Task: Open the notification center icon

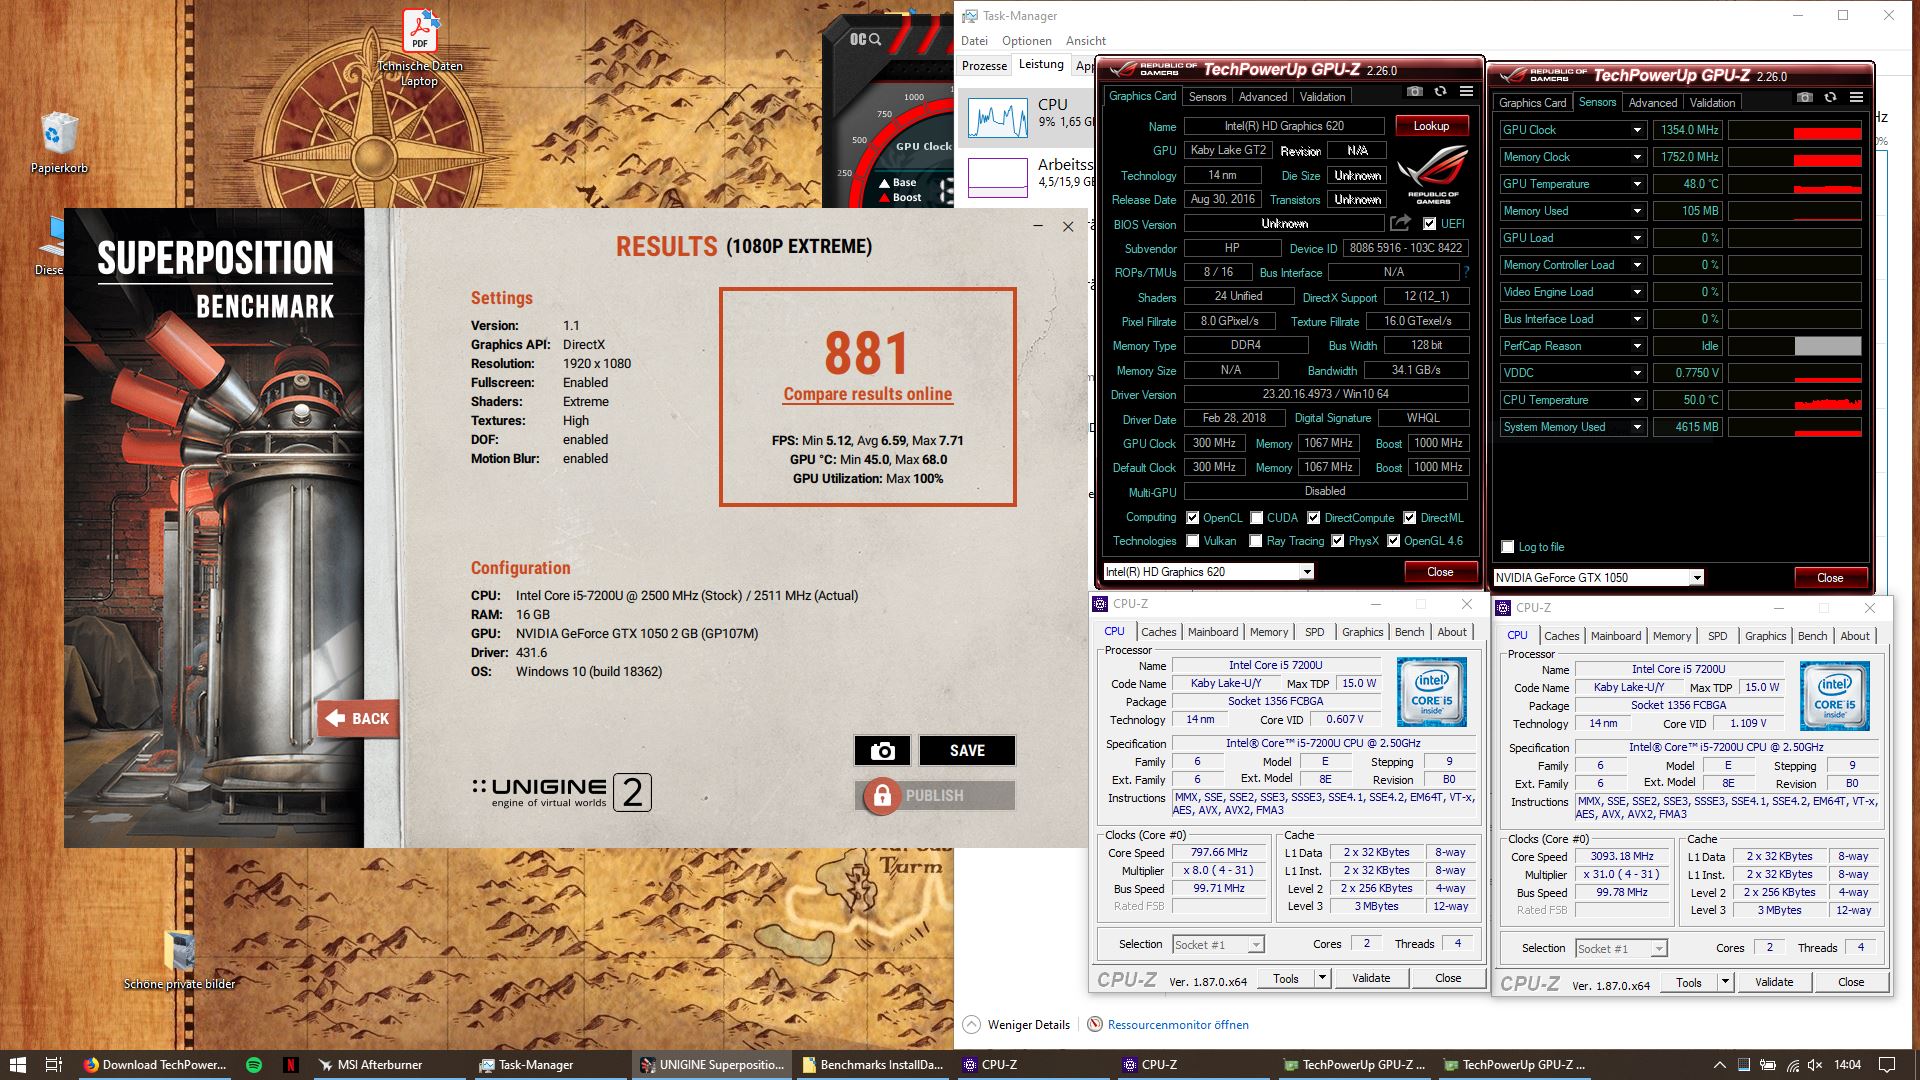Action: [1887, 1065]
